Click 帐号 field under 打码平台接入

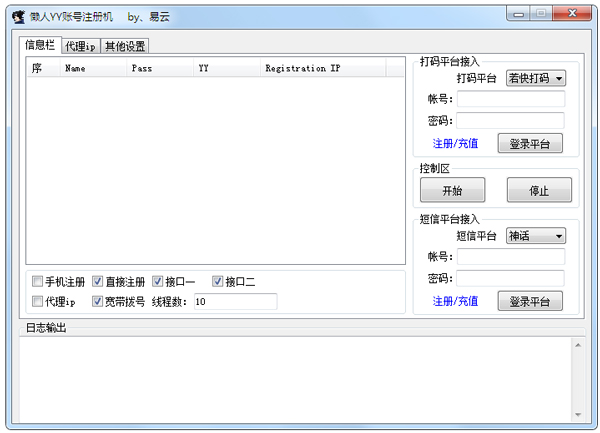(x=511, y=99)
